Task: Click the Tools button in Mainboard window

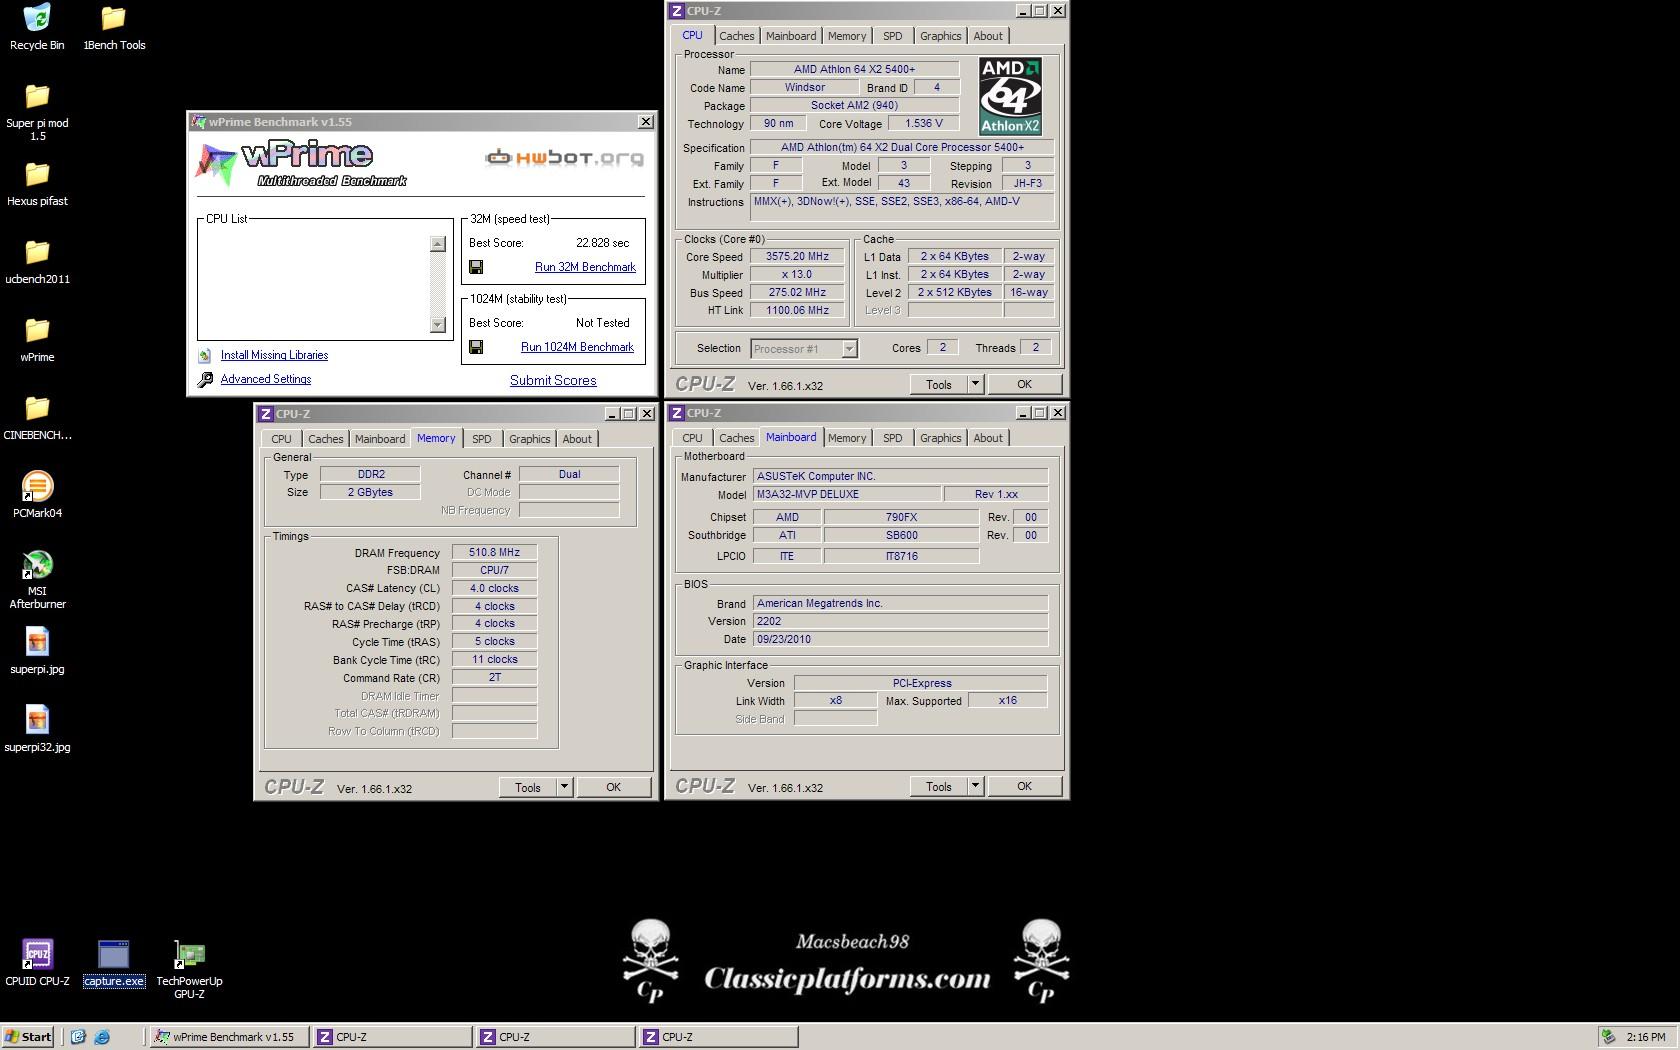Action: (938, 786)
